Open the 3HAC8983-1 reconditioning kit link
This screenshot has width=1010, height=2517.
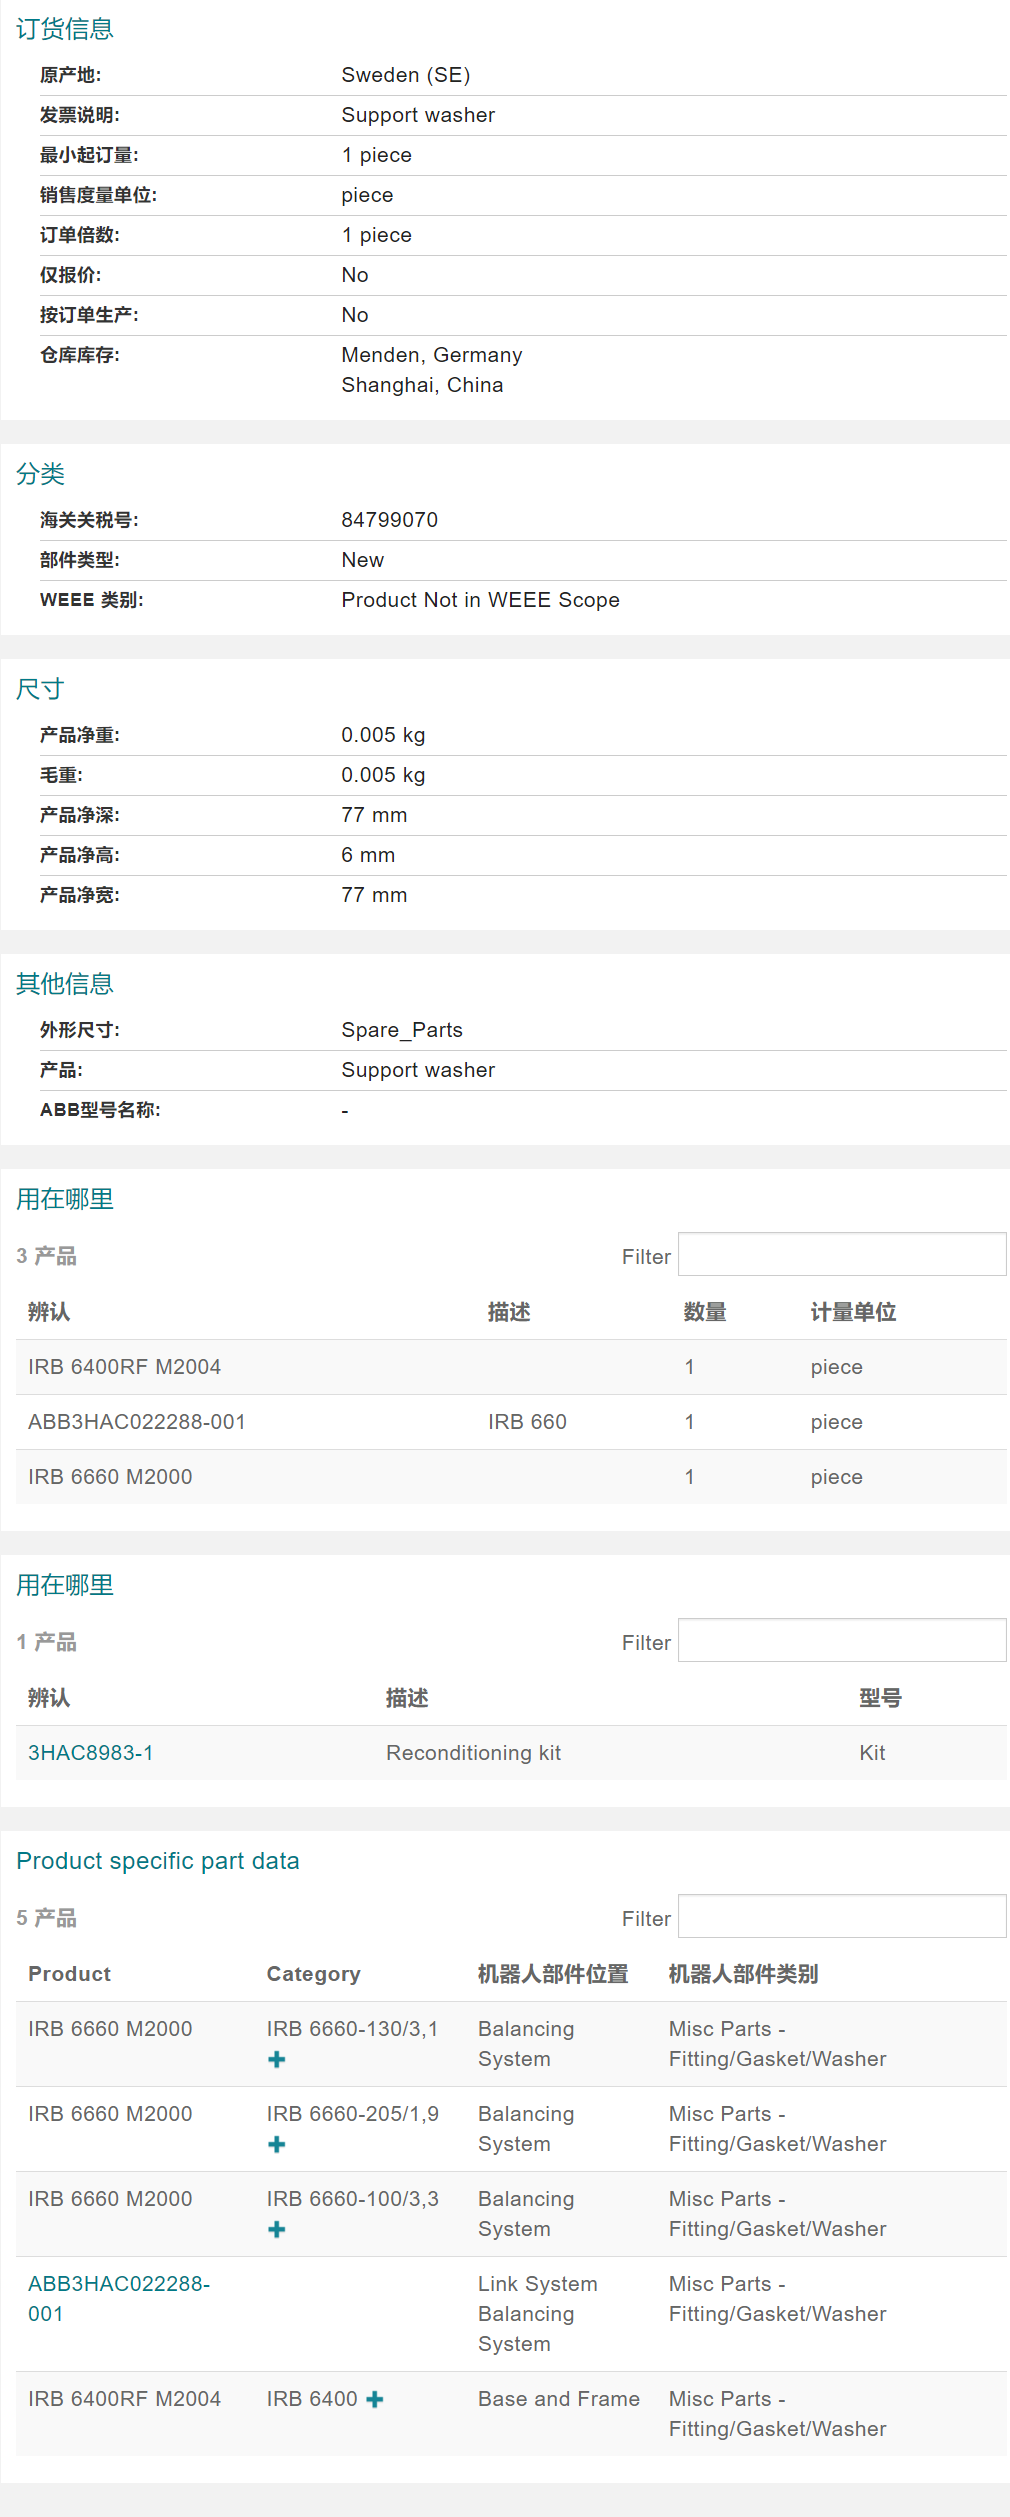(x=90, y=1752)
